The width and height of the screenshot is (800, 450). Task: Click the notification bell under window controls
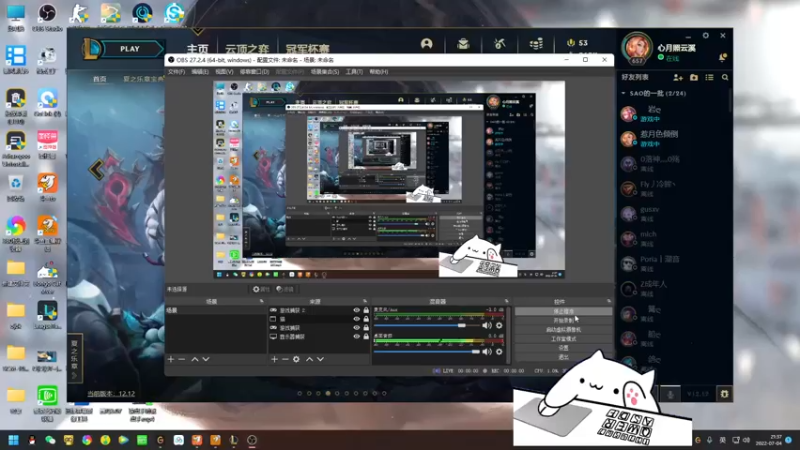click(722, 58)
